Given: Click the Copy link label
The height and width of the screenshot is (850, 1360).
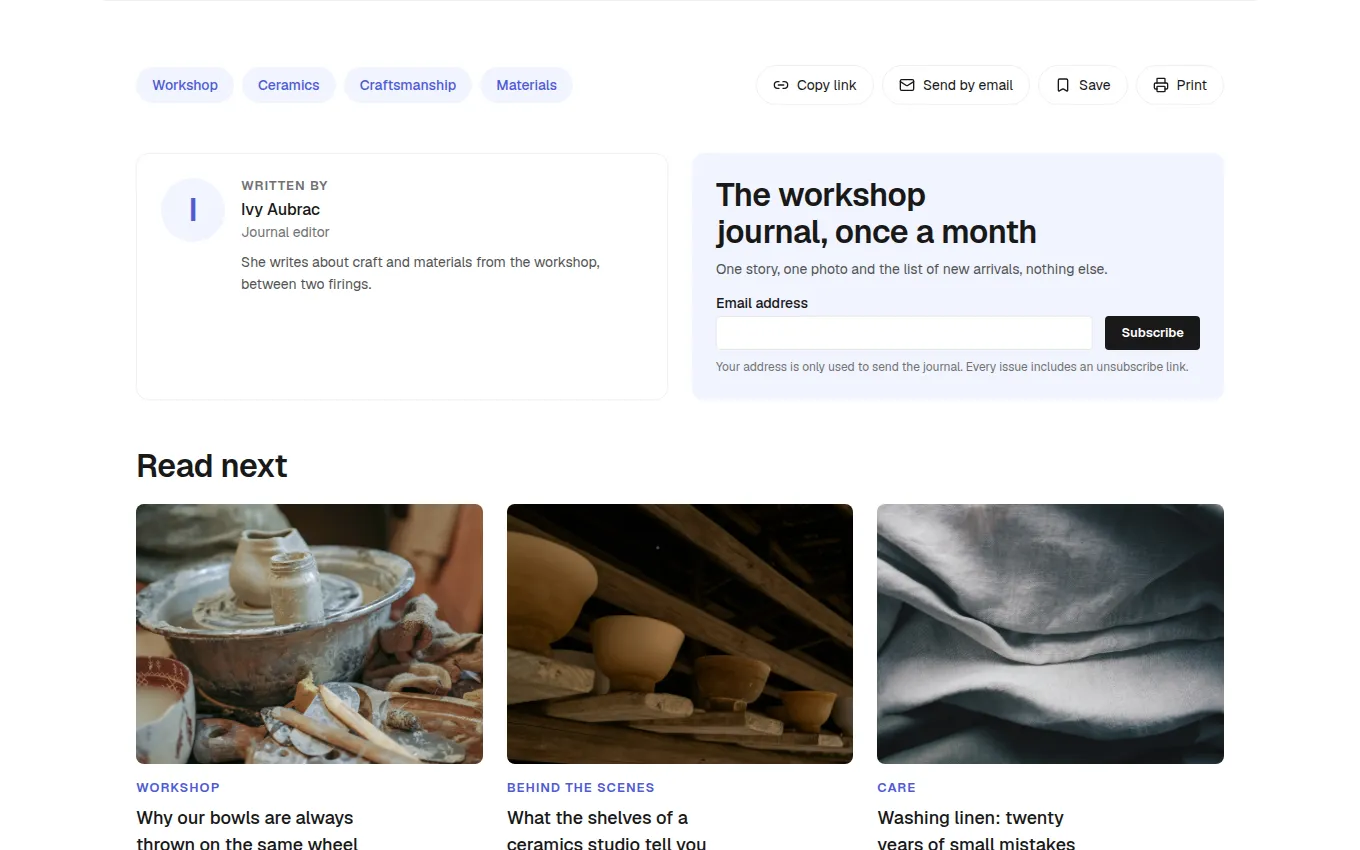Looking at the screenshot, I should point(827,85).
